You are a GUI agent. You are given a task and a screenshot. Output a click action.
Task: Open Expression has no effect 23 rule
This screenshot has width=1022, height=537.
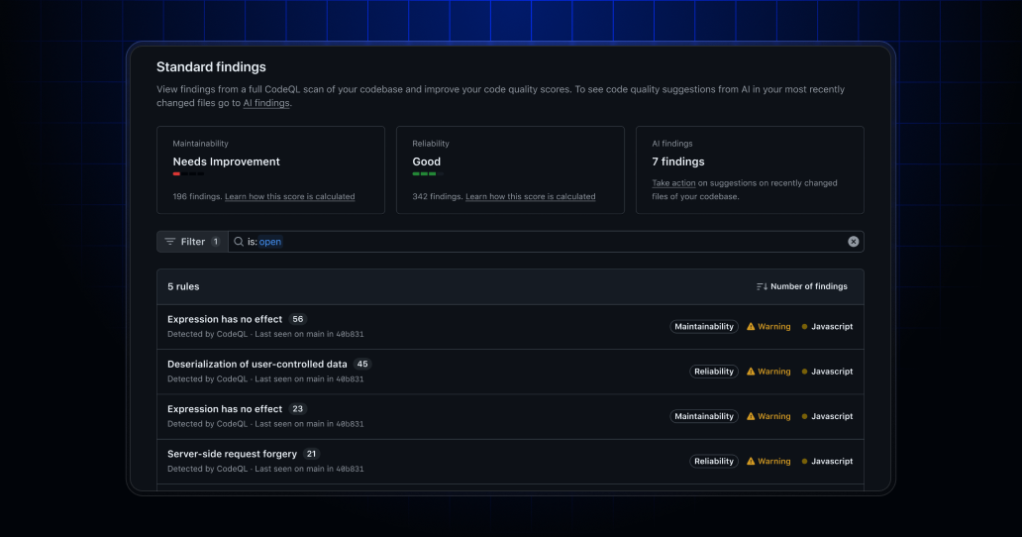pyautogui.click(x=225, y=409)
